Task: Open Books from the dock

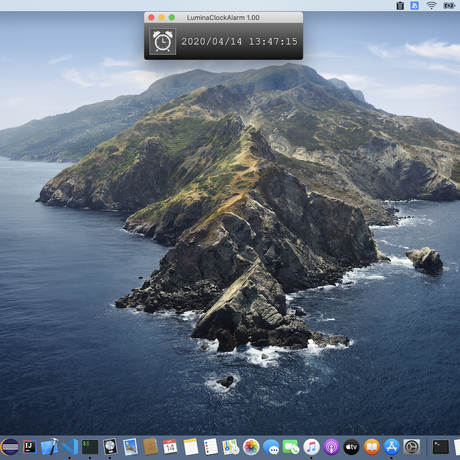Action: click(372, 447)
